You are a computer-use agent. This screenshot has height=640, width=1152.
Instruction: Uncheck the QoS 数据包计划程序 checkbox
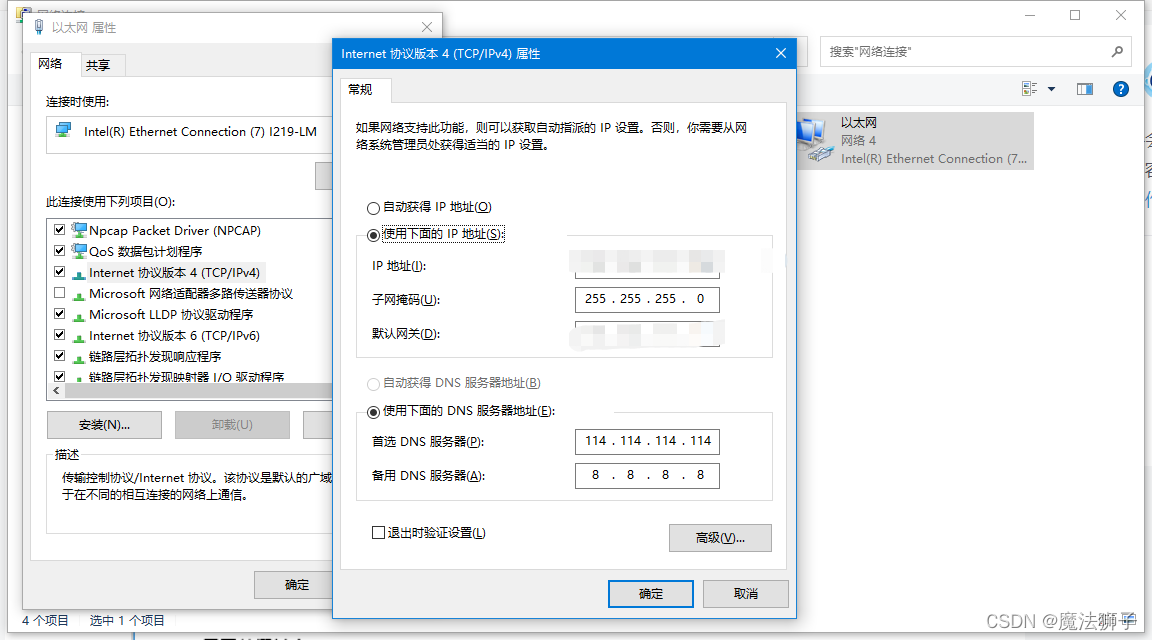59,250
